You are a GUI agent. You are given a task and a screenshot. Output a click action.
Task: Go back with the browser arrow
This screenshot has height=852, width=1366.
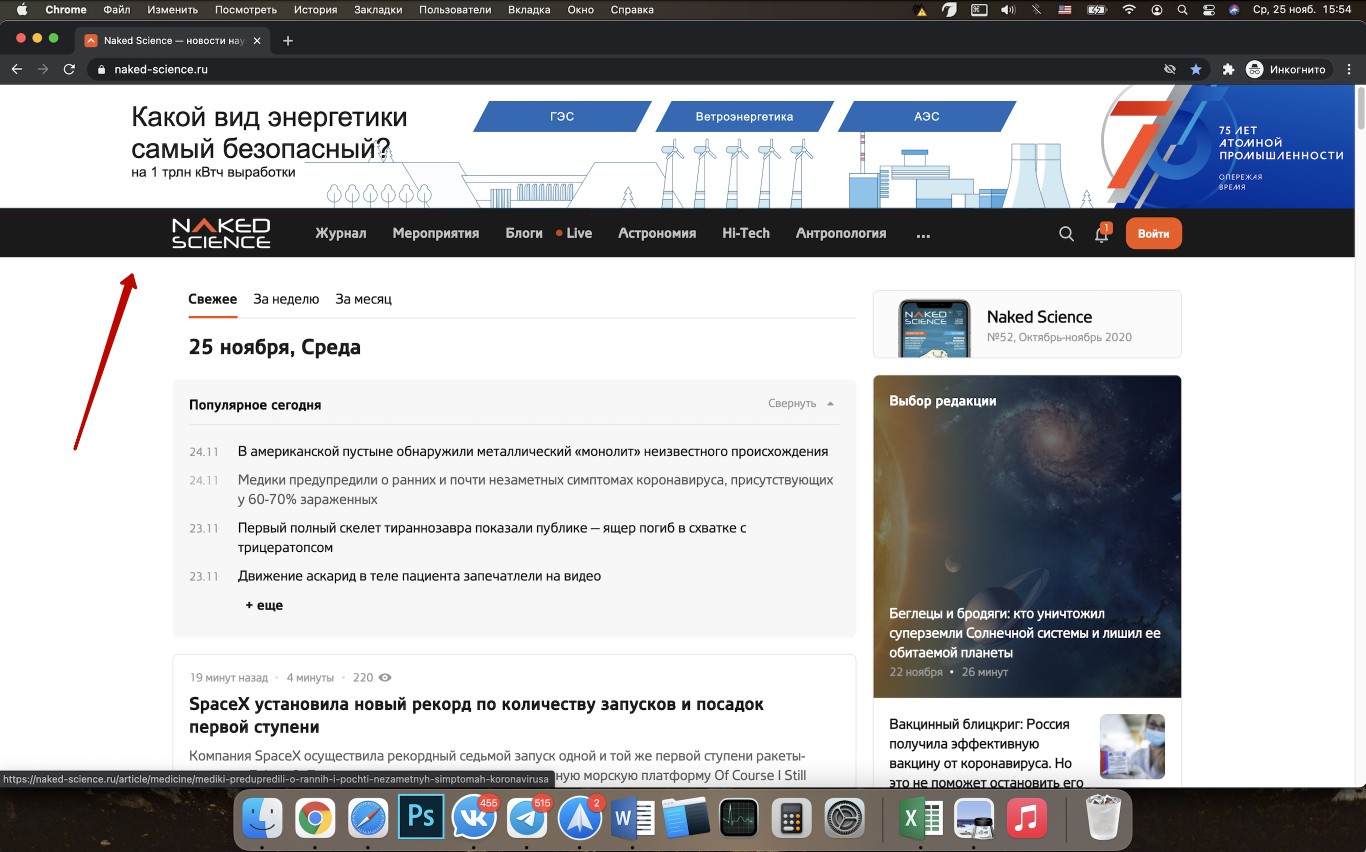[16, 69]
